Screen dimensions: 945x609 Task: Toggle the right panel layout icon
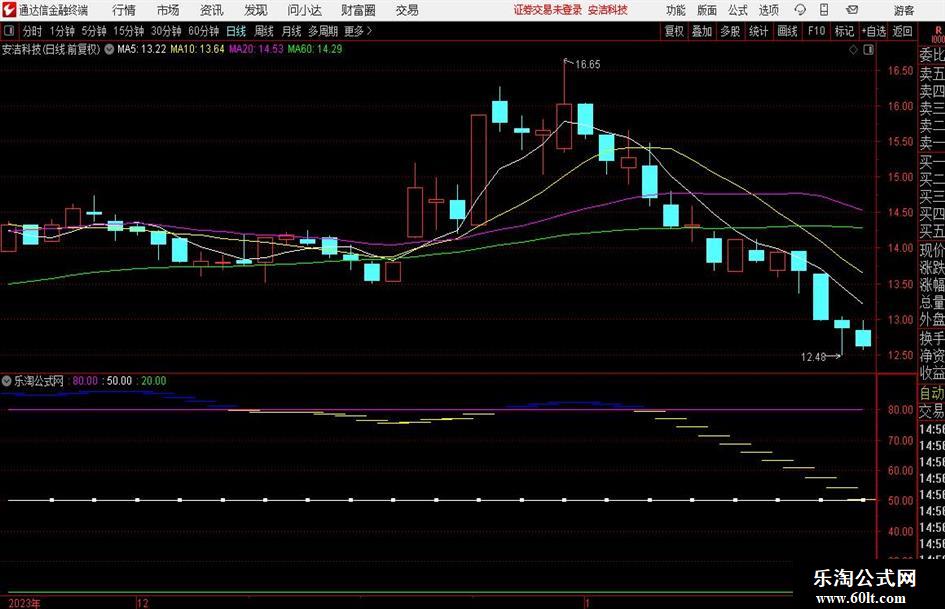tap(868, 49)
